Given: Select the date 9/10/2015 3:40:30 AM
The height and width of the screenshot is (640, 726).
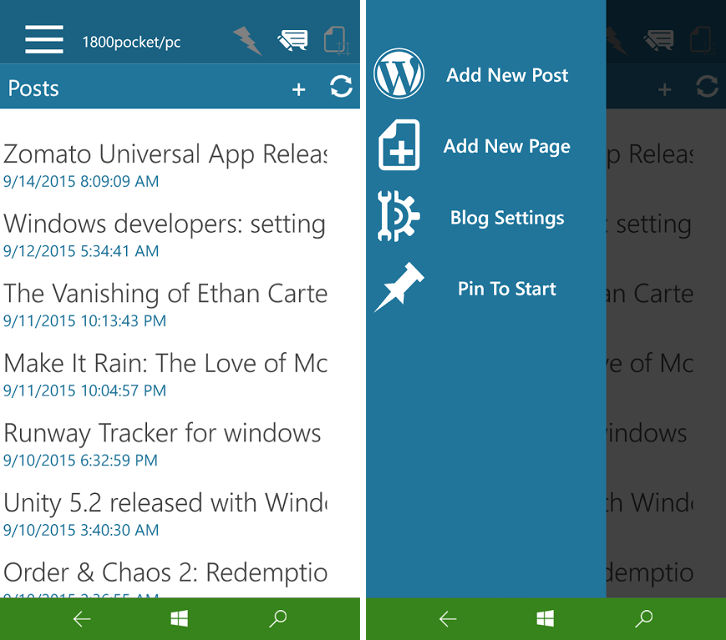Looking at the screenshot, I should tap(81, 530).
